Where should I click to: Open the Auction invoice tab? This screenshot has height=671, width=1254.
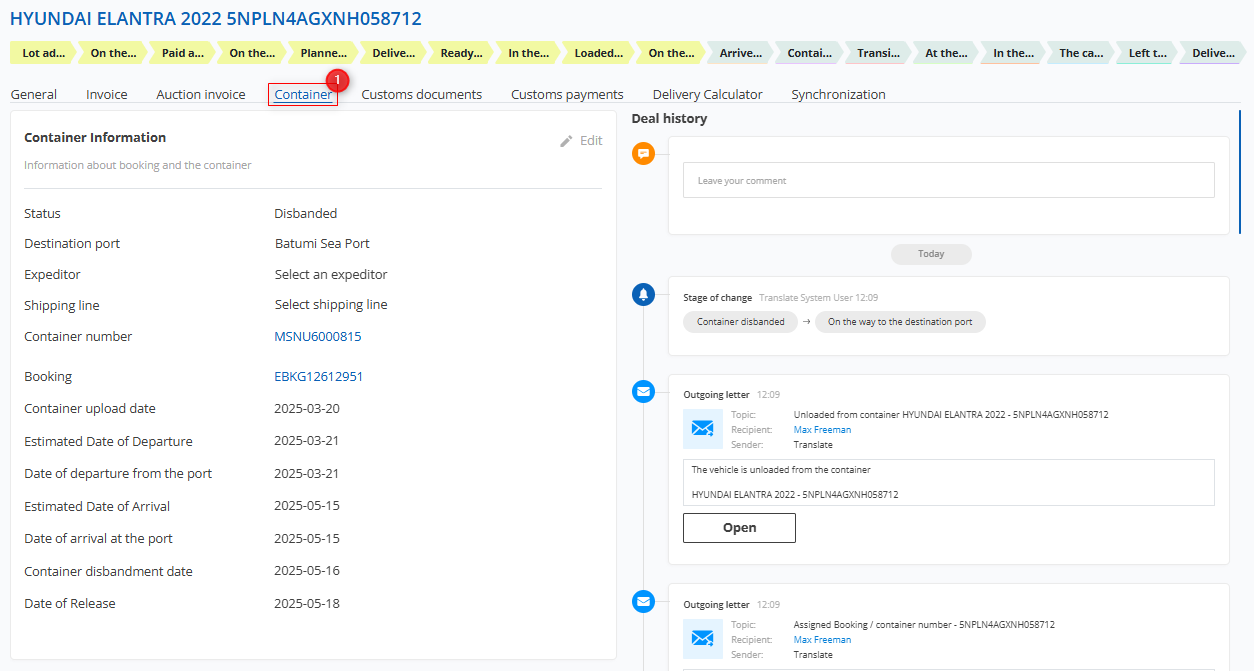[x=201, y=94]
